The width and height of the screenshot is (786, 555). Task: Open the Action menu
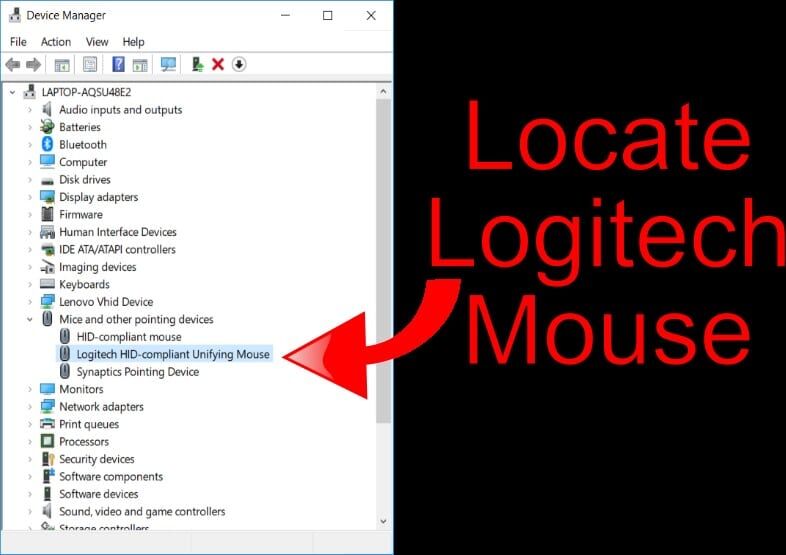click(x=56, y=42)
